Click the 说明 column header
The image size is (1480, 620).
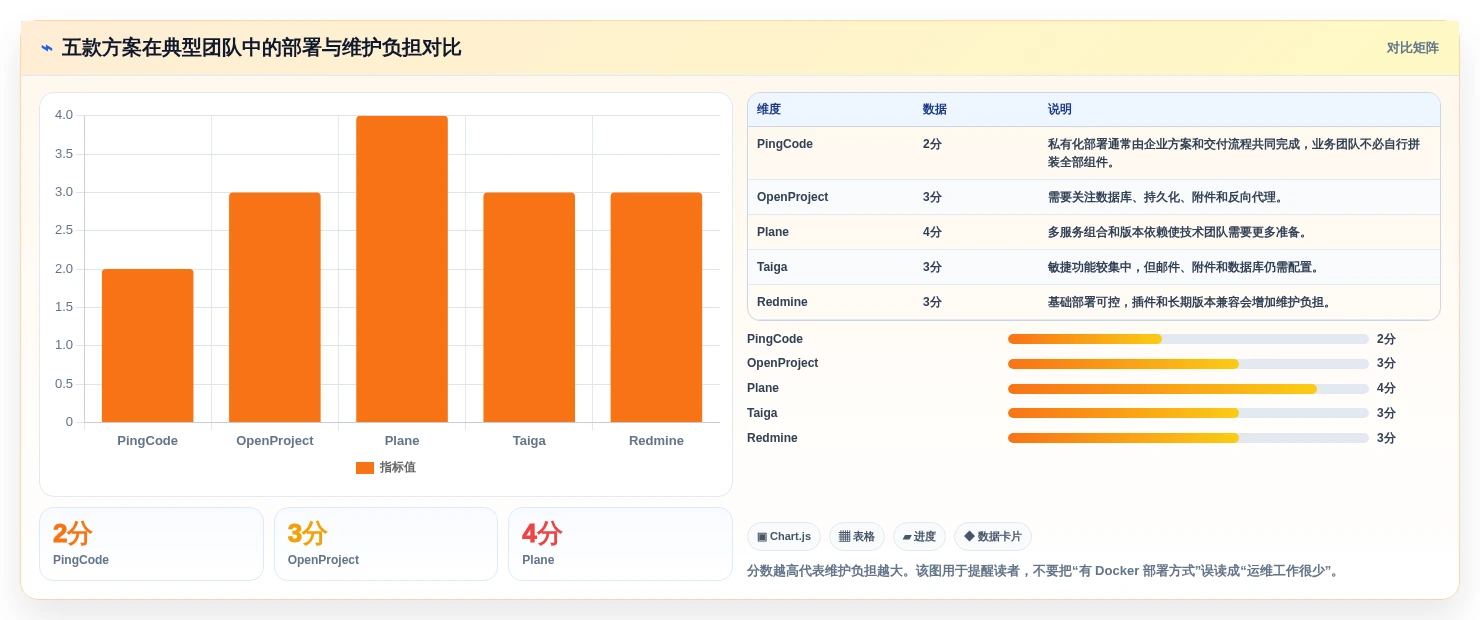(x=1060, y=109)
